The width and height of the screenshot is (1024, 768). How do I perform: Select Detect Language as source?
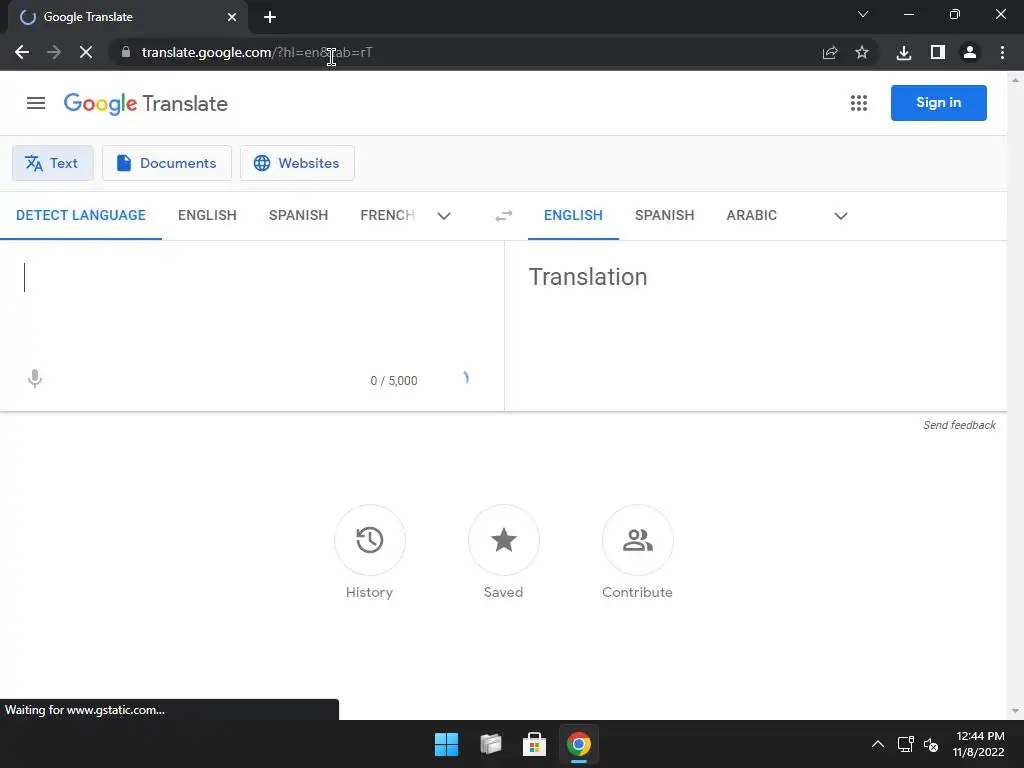81,216
